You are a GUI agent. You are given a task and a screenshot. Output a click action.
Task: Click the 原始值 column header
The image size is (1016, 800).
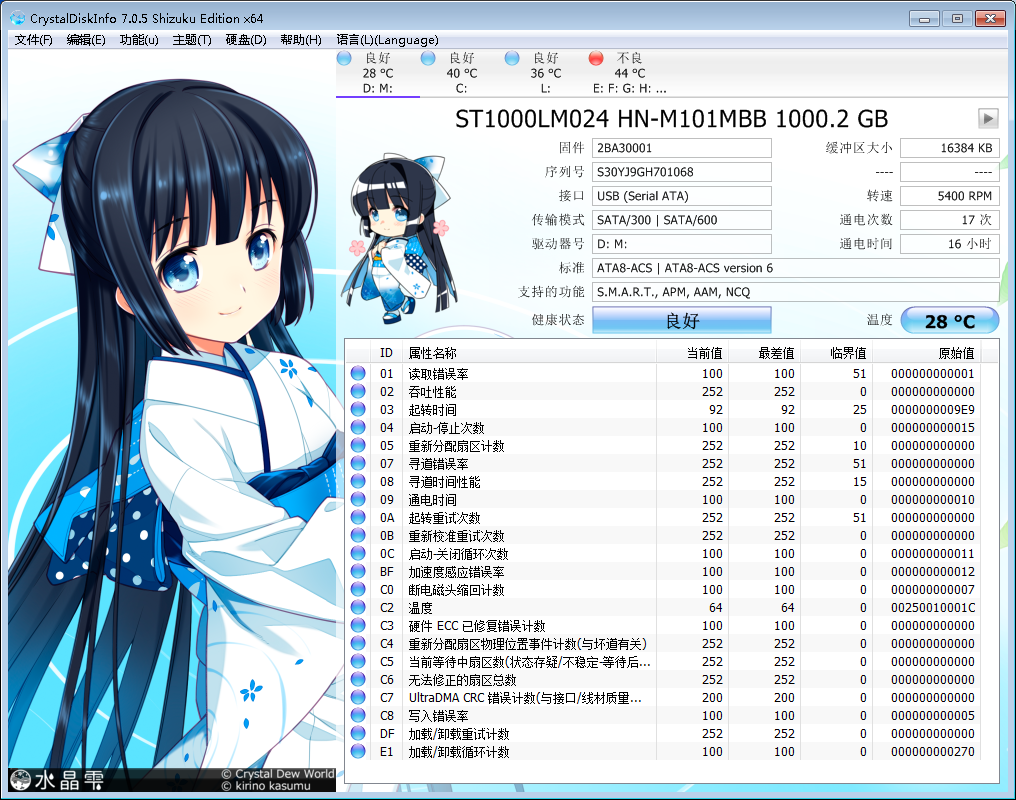[x=927, y=353]
